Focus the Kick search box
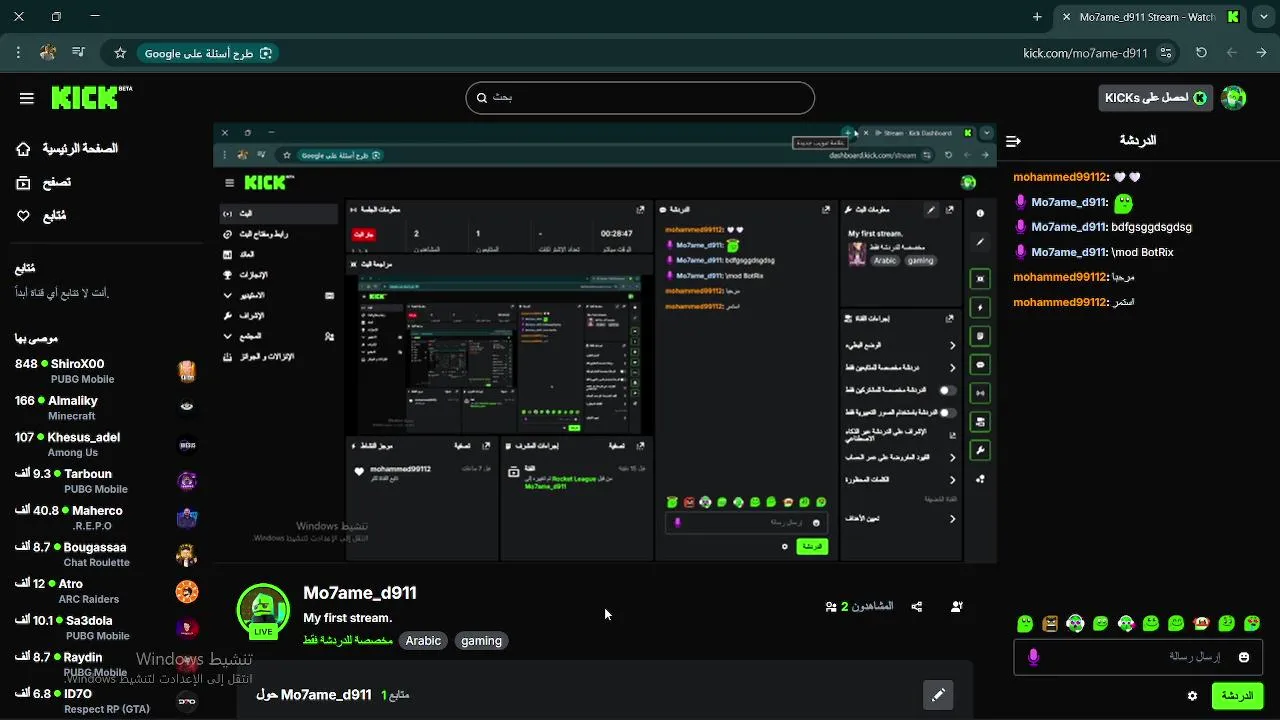The height and width of the screenshot is (720, 1280). point(640,98)
